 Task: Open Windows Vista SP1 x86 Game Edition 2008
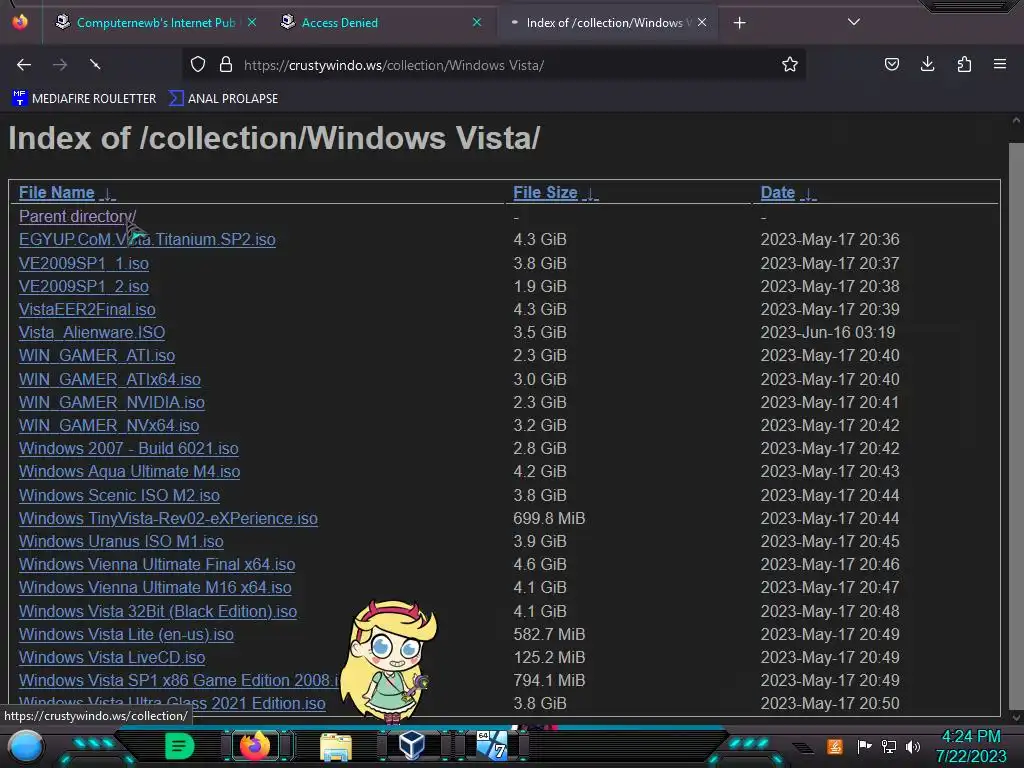[179, 680]
